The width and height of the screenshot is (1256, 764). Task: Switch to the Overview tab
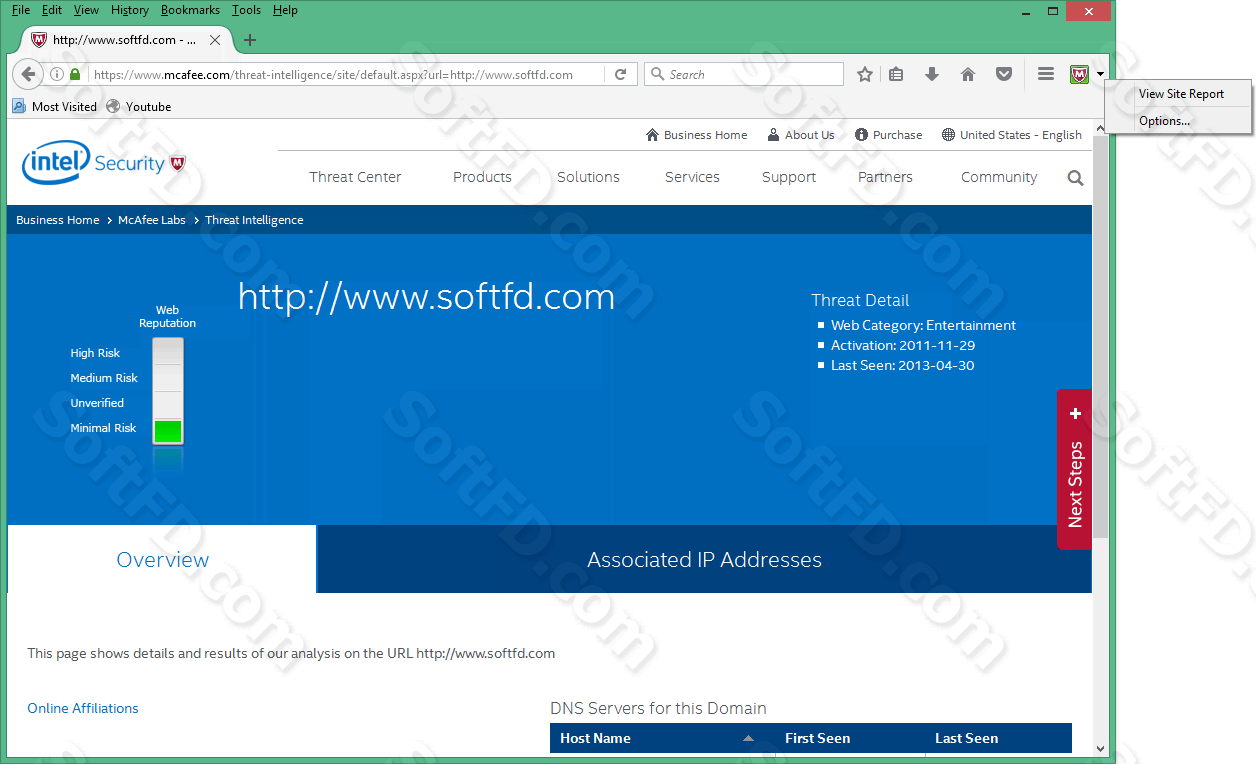pyautogui.click(x=162, y=559)
